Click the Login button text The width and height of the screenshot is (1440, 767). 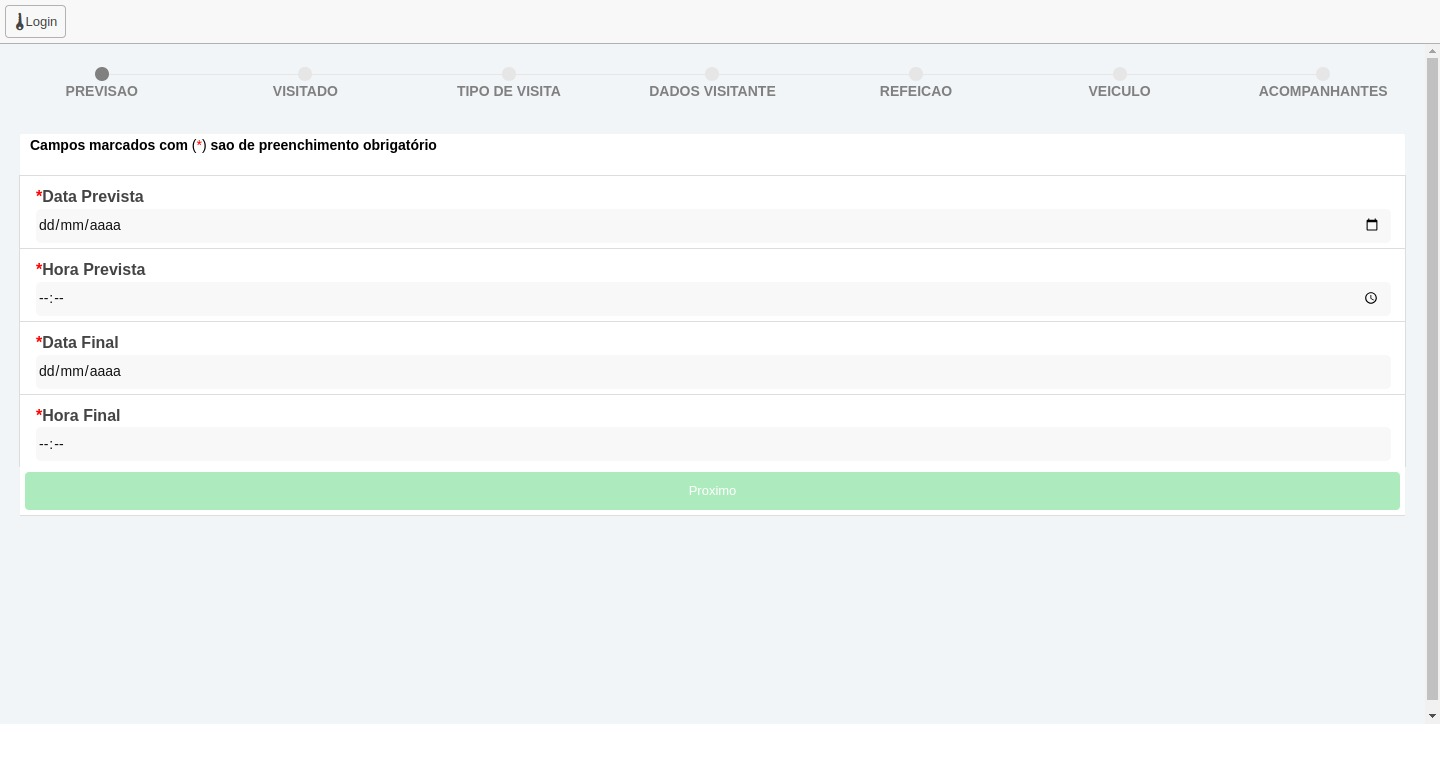(x=41, y=22)
